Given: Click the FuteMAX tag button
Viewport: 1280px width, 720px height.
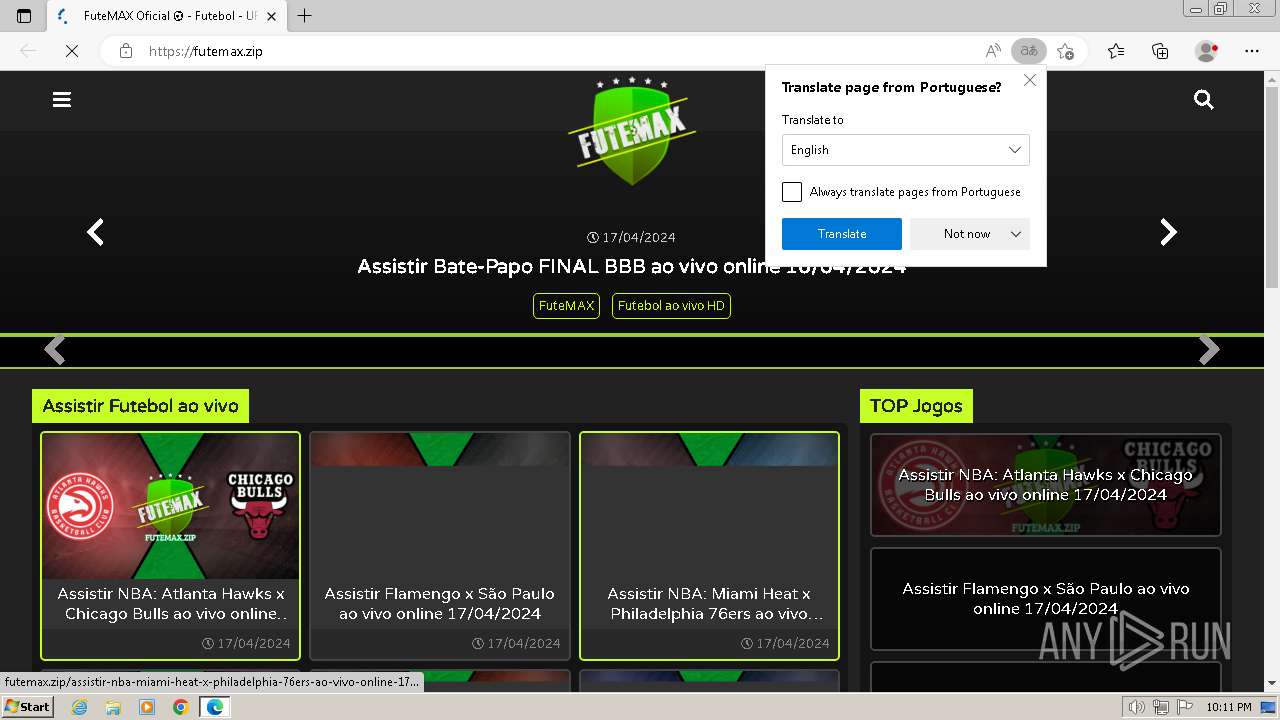Looking at the screenshot, I should (566, 305).
